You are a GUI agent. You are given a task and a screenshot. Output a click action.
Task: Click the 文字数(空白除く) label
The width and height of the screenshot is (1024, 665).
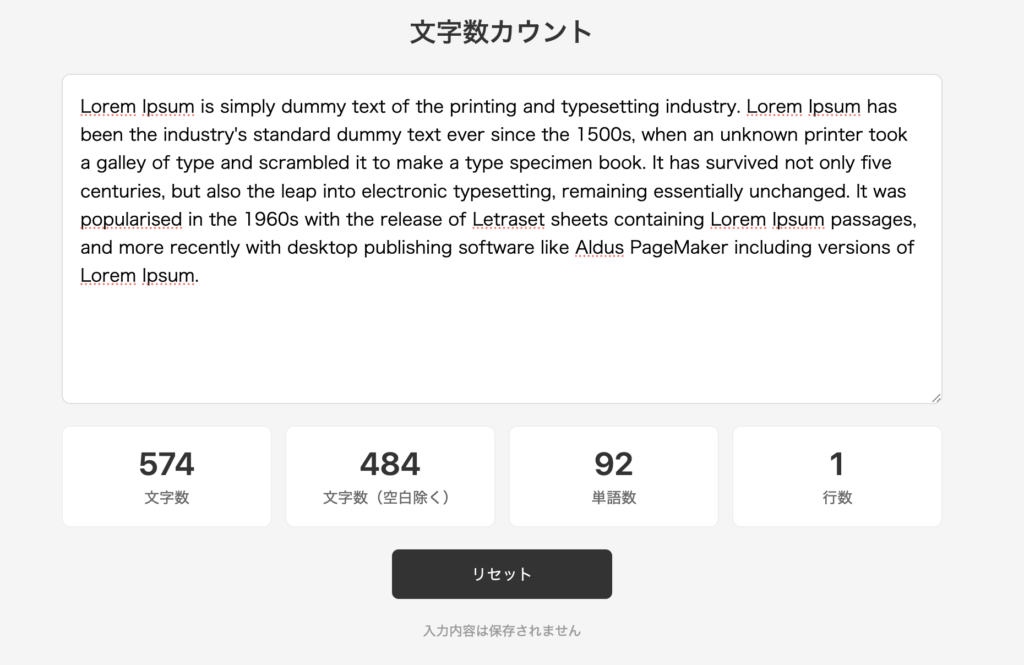pos(390,497)
